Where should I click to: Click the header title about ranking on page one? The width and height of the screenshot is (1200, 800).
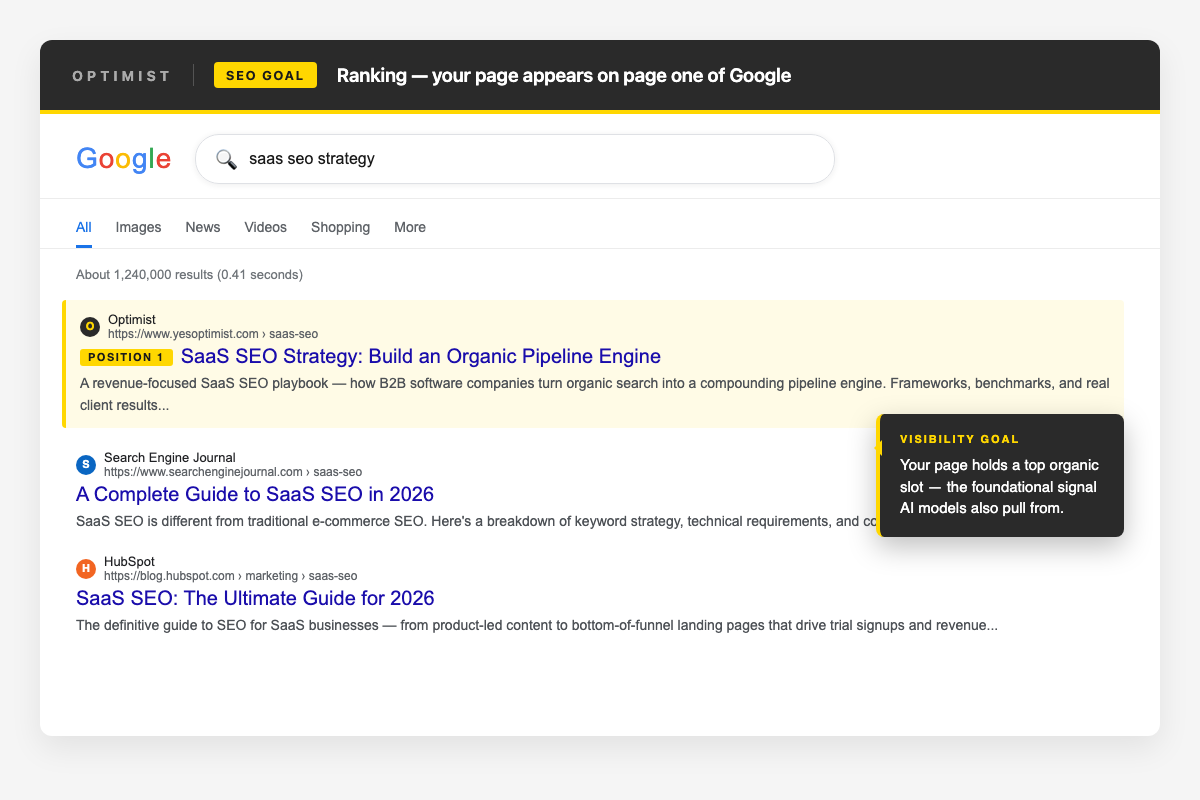click(x=564, y=75)
